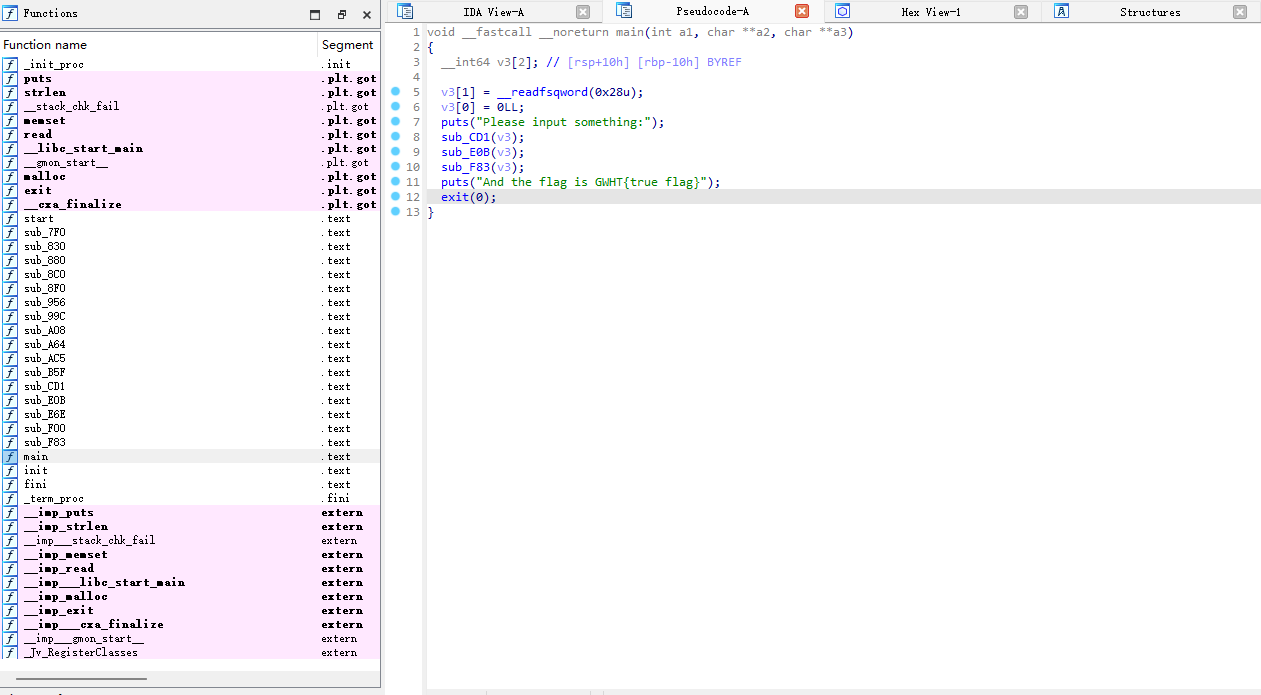Click the IDA View-A tab icon
The width and height of the screenshot is (1261, 695).
pyautogui.click(x=405, y=12)
